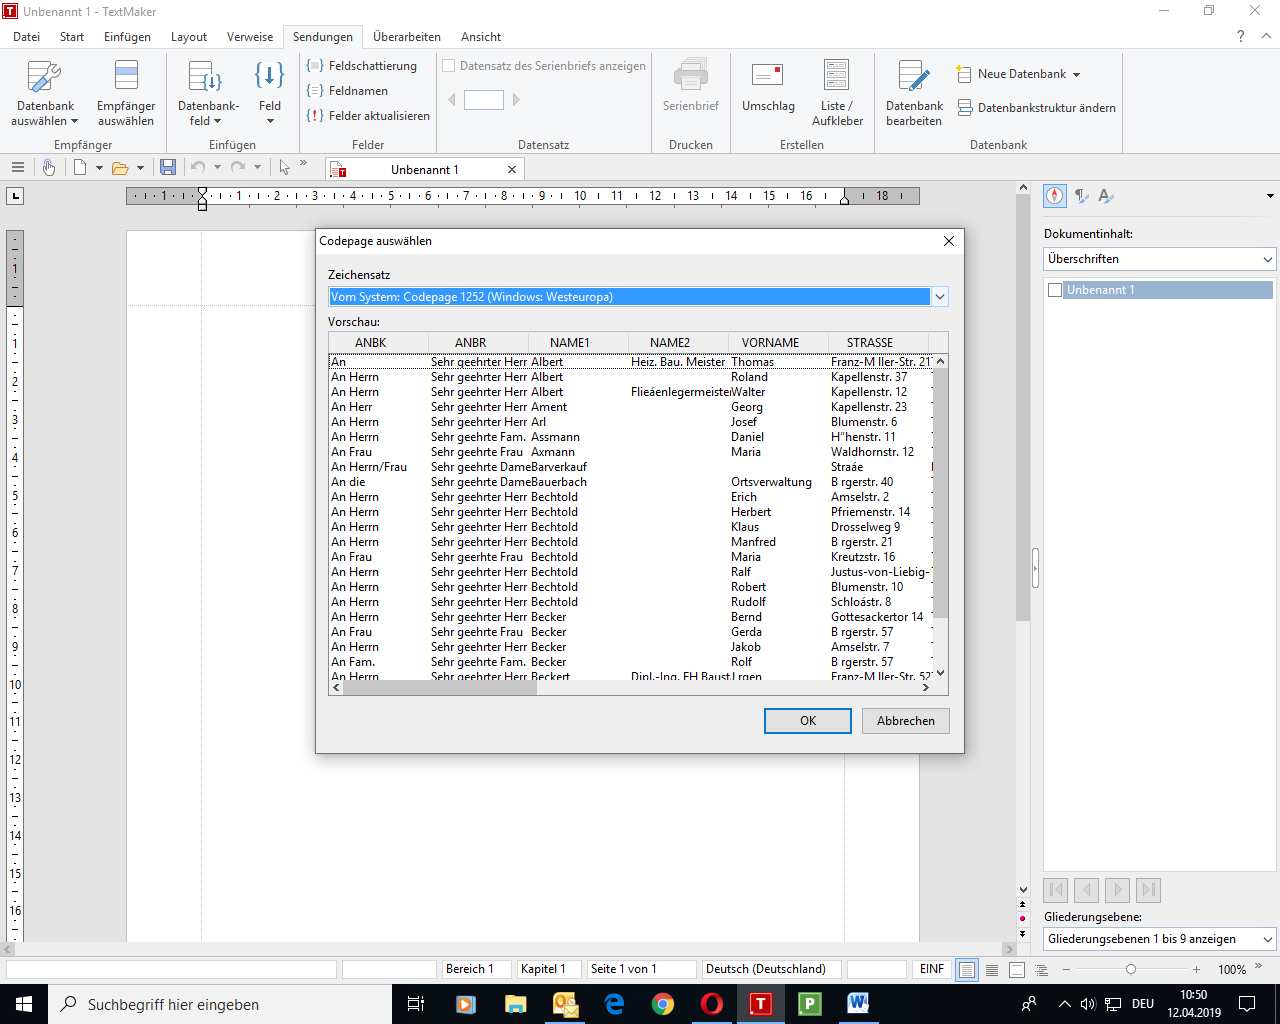Enable Datensatz des Serienbriefs anzeigen checkbox

449,66
